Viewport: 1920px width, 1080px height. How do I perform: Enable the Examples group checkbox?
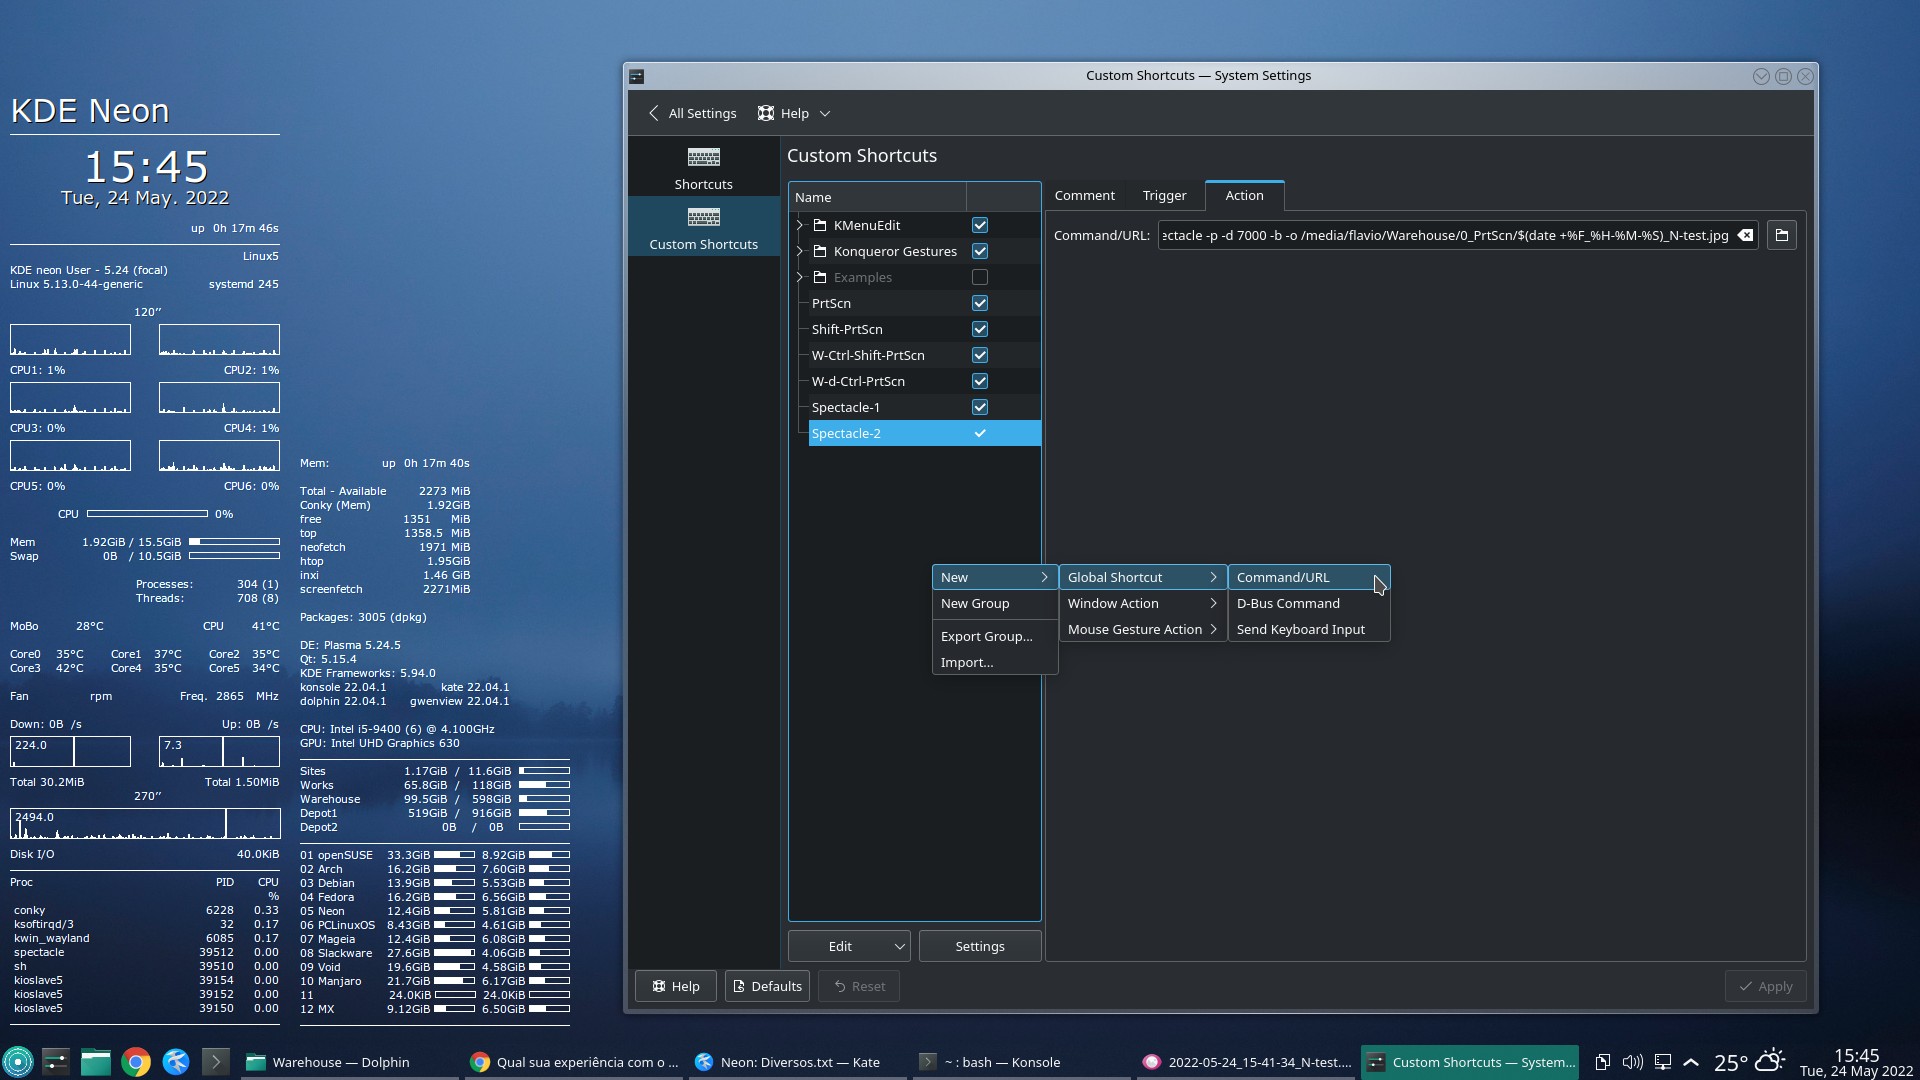(980, 277)
